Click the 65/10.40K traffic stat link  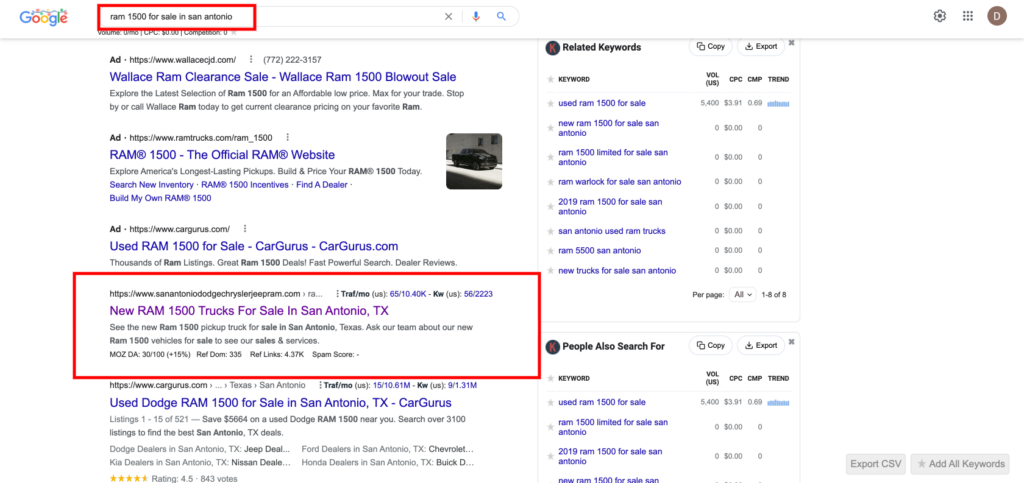(408, 294)
